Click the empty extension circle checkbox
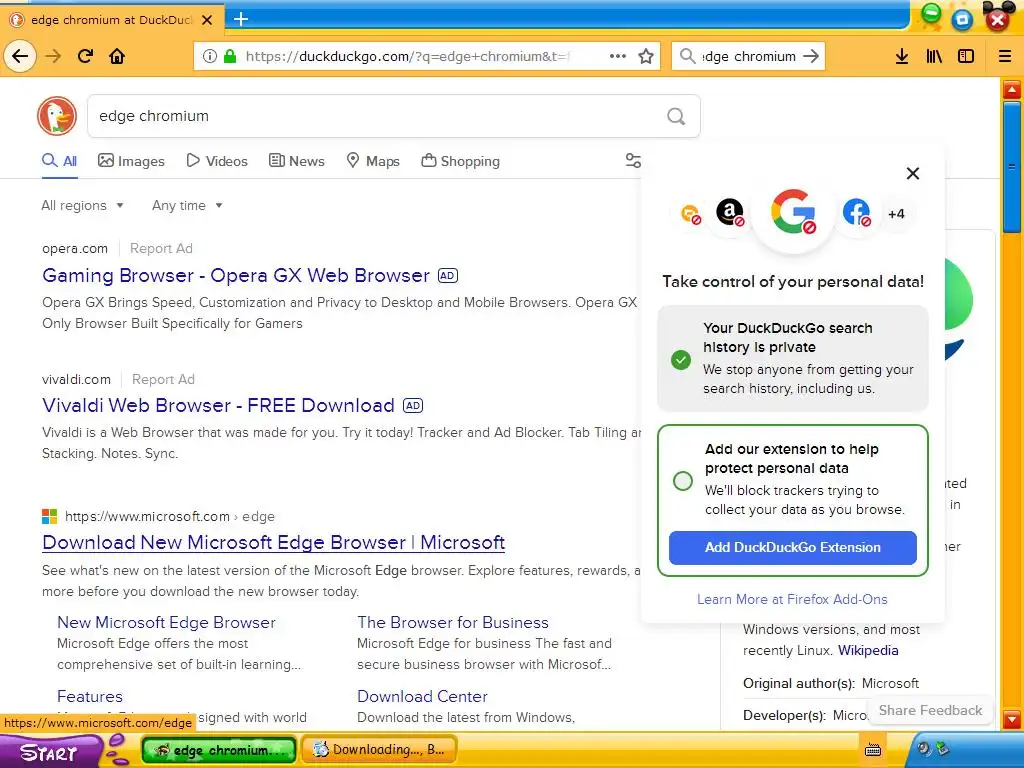Viewport: 1024px width, 768px height. (x=682, y=481)
